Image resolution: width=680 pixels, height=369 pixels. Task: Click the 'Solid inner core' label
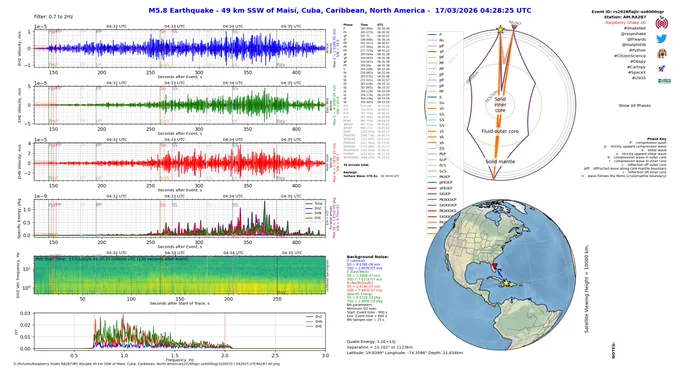(x=500, y=104)
